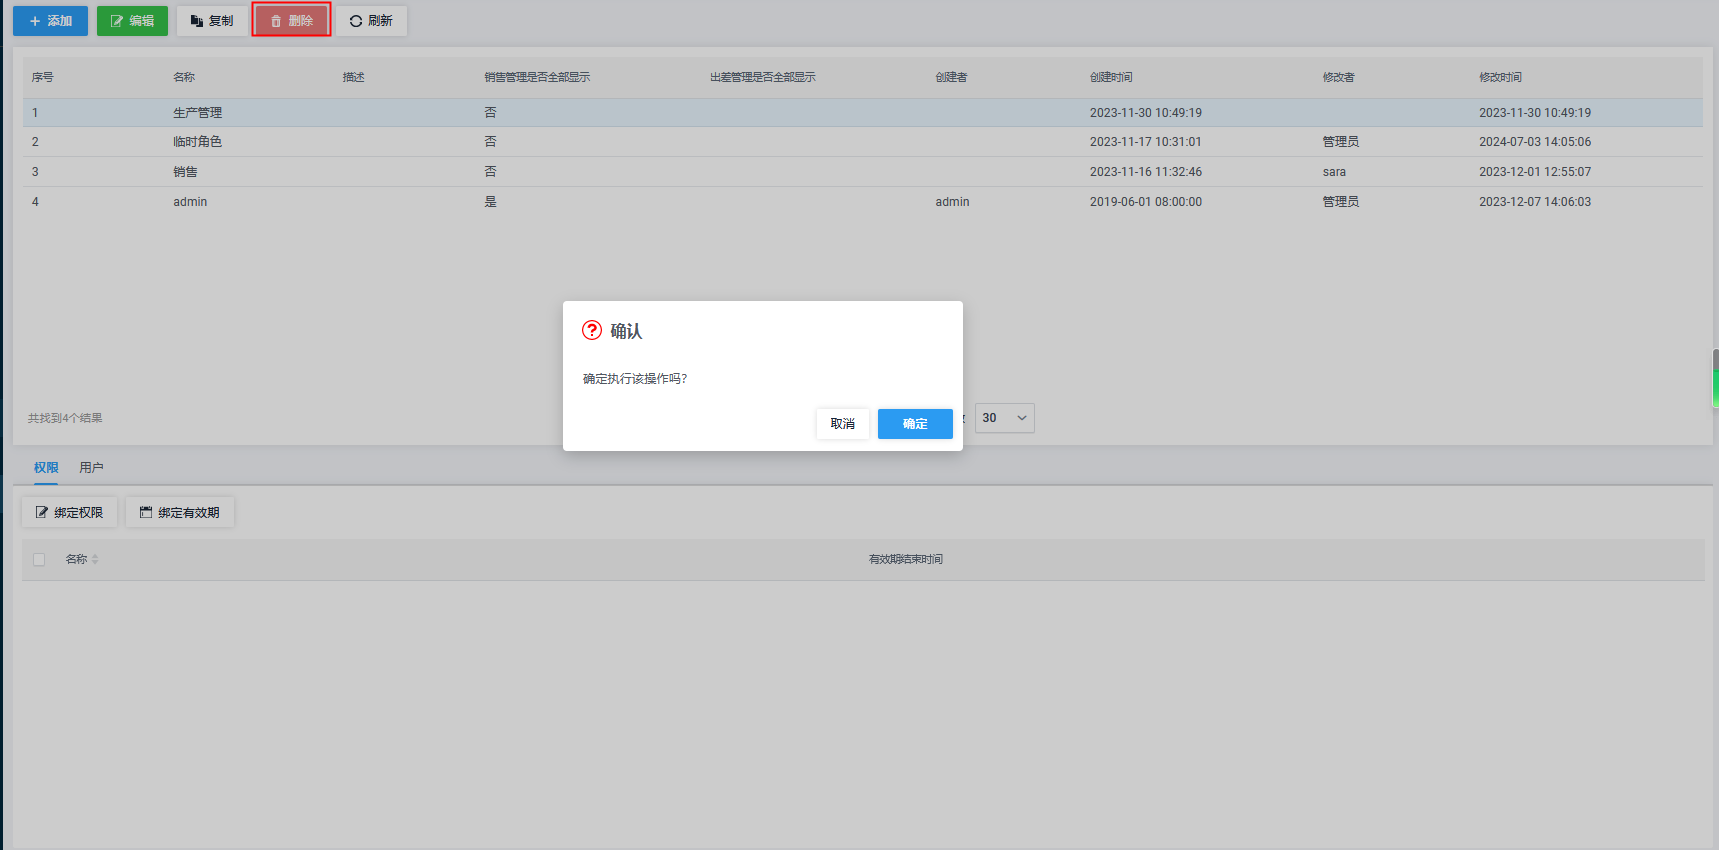Switch to the 用户 tab
The image size is (1719, 850).
(91, 467)
